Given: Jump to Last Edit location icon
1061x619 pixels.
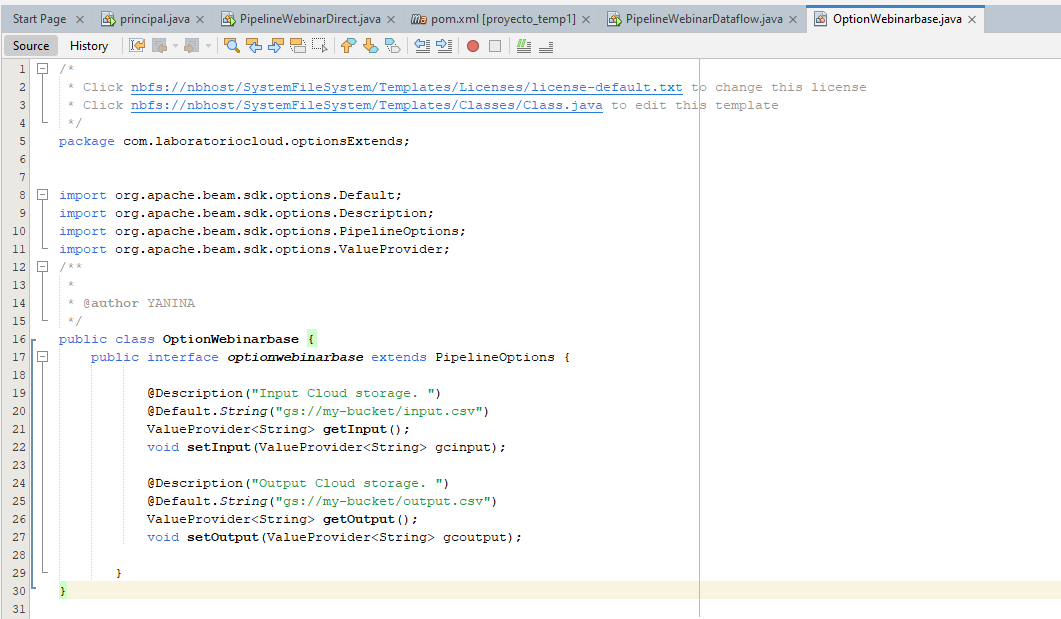Looking at the screenshot, I should coord(135,46).
